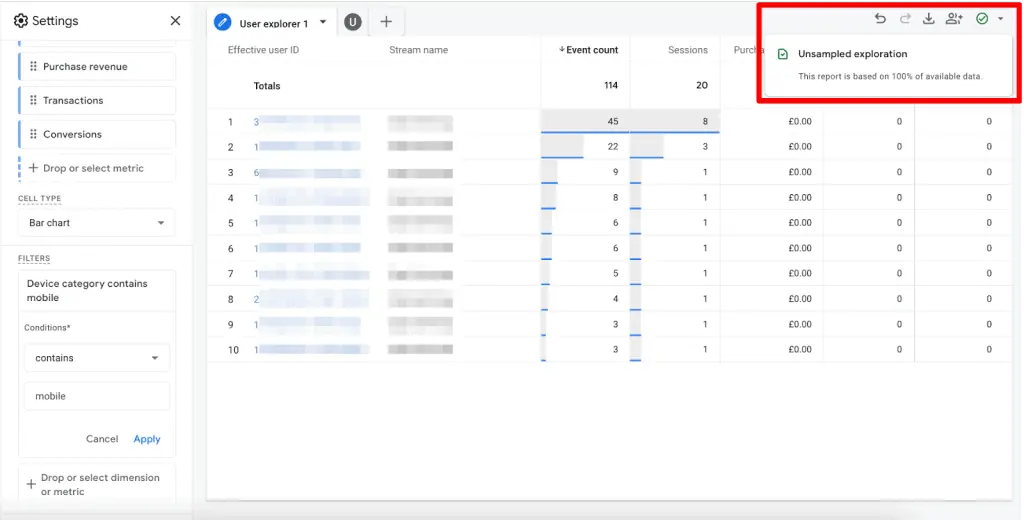The width and height of the screenshot is (1024, 520).
Task: Select the U tab
Action: click(352, 22)
